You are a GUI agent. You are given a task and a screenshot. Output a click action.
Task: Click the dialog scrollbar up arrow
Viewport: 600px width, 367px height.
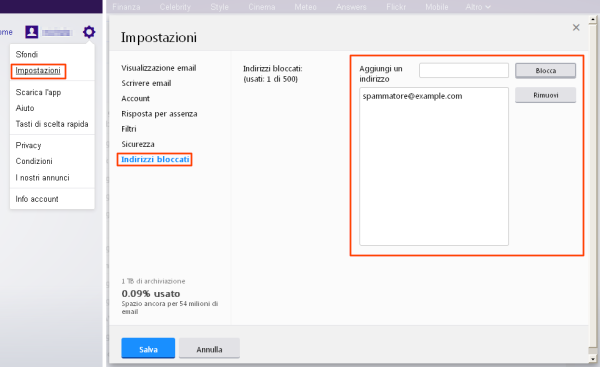593,19
